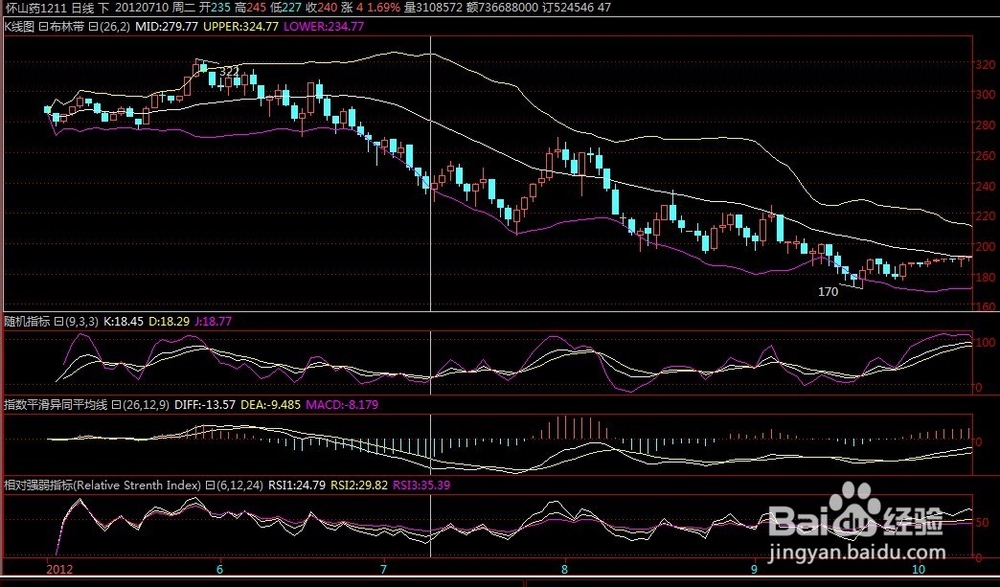Click the 订524546 open interest figure
This screenshot has width=1000, height=587.
click(x=566, y=8)
